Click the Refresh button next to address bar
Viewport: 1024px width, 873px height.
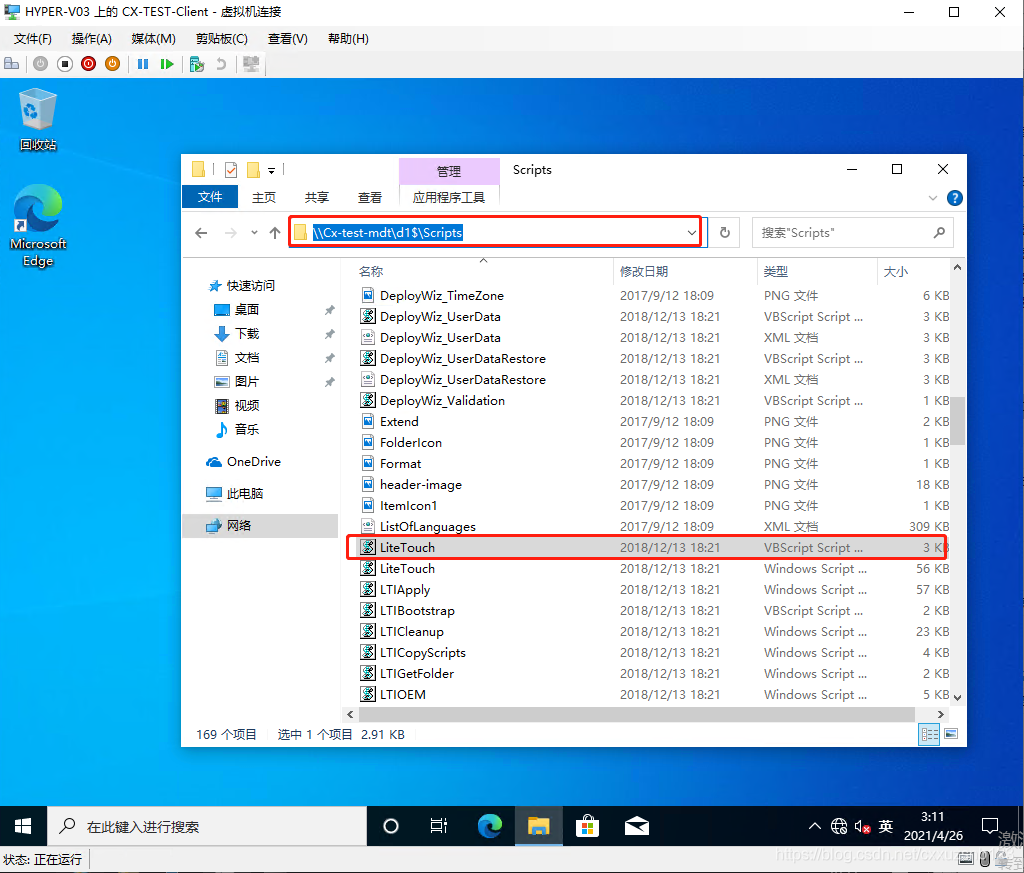click(x=724, y=232)
